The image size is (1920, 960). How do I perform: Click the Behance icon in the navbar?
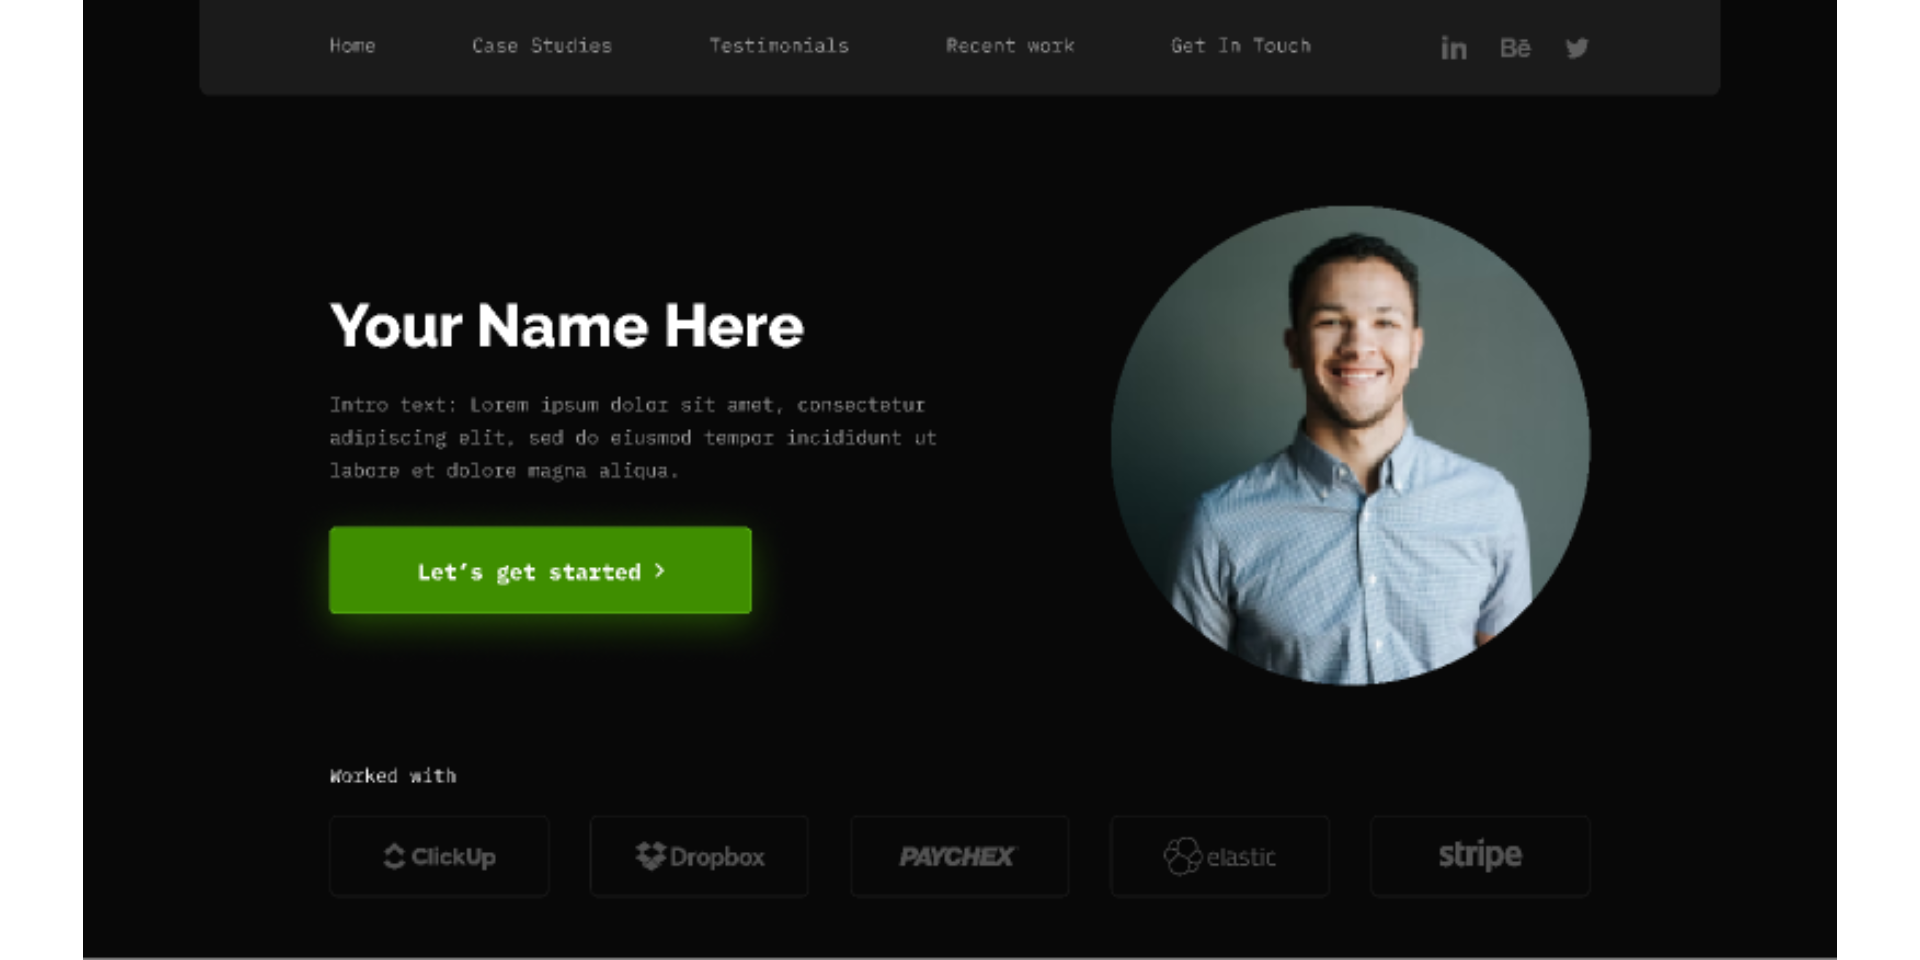pyautogui.click(x=1514, y=48)
